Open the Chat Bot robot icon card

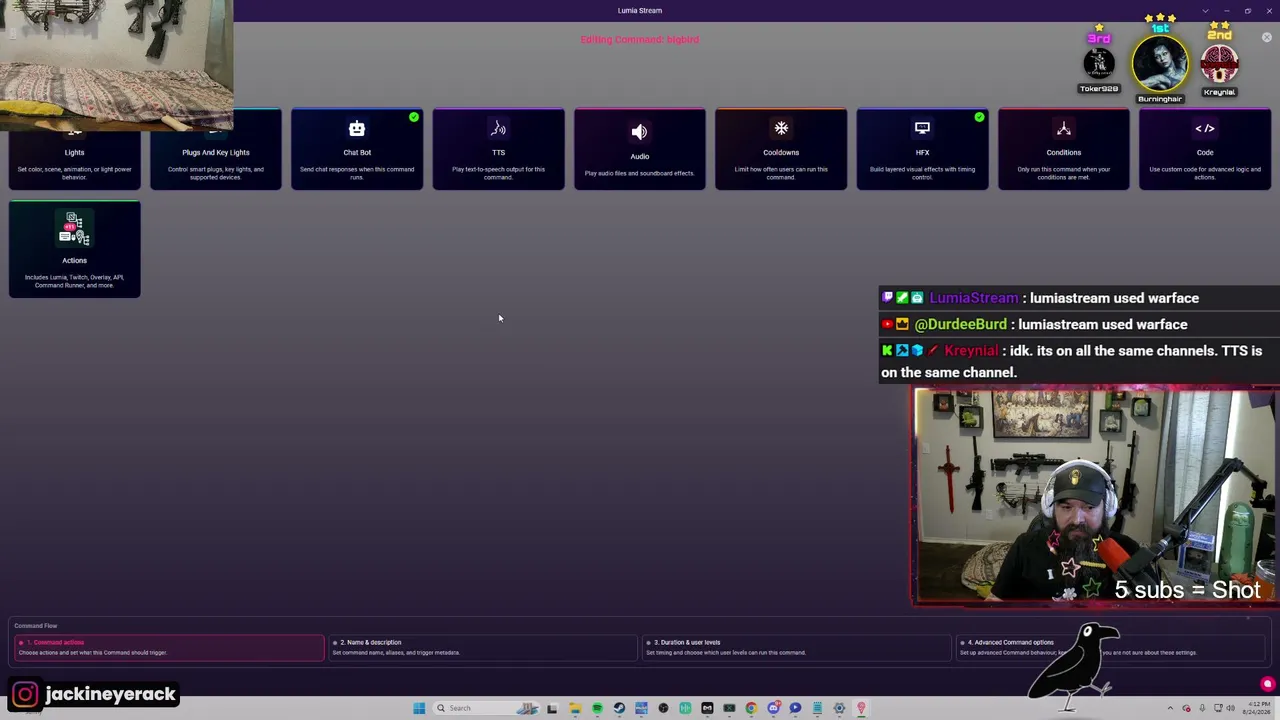pyautogui.click(x=357, y=148)
